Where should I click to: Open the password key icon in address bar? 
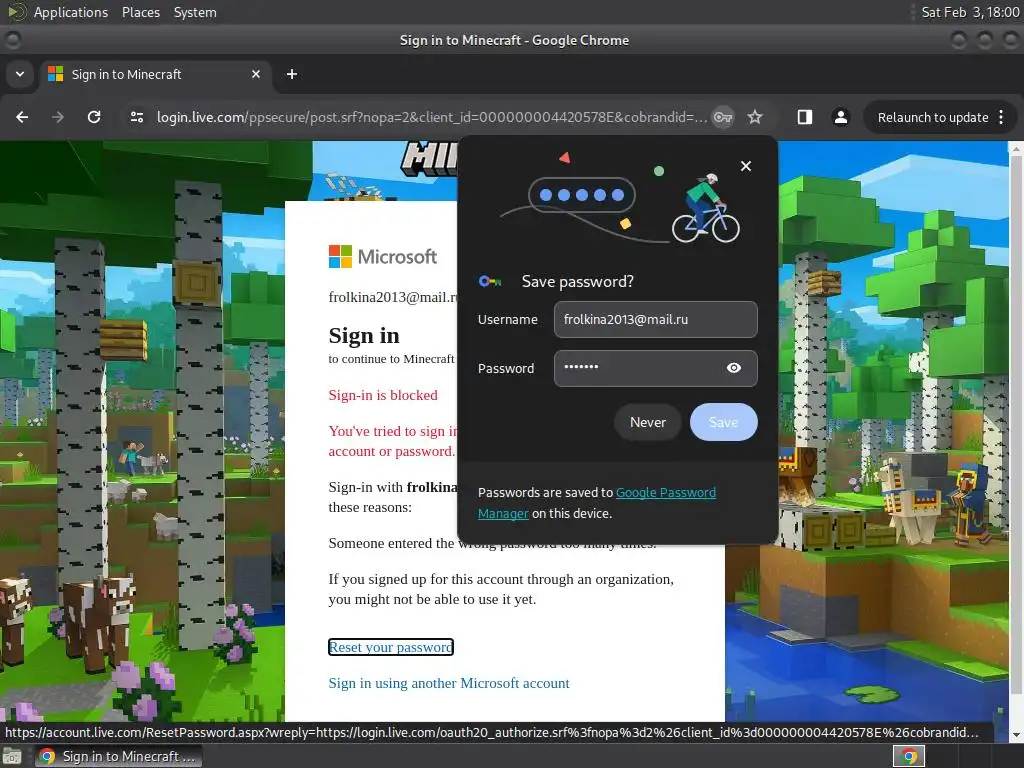(722, 117)
